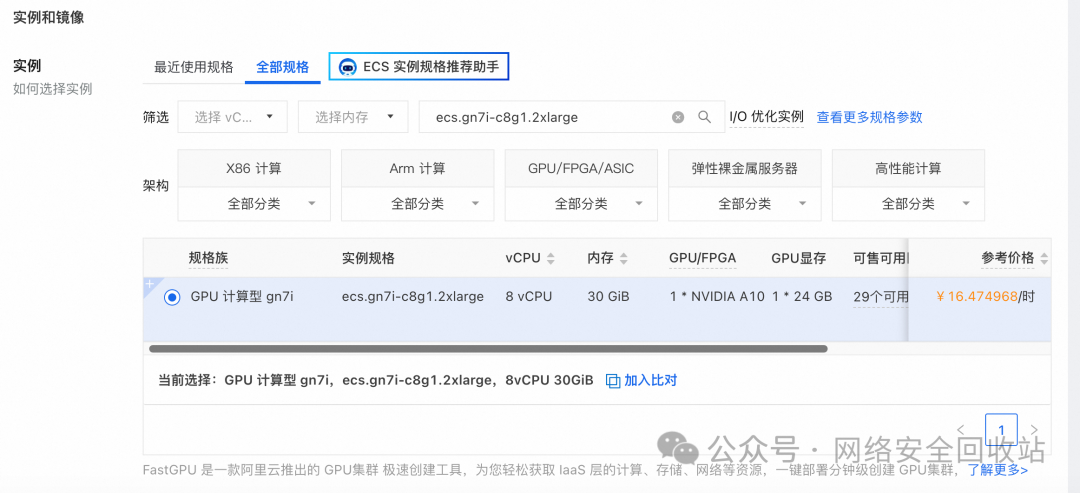Click page number 1 button
The width and height of the screenshot is (1080, 493).
(x=1001, y=430)
